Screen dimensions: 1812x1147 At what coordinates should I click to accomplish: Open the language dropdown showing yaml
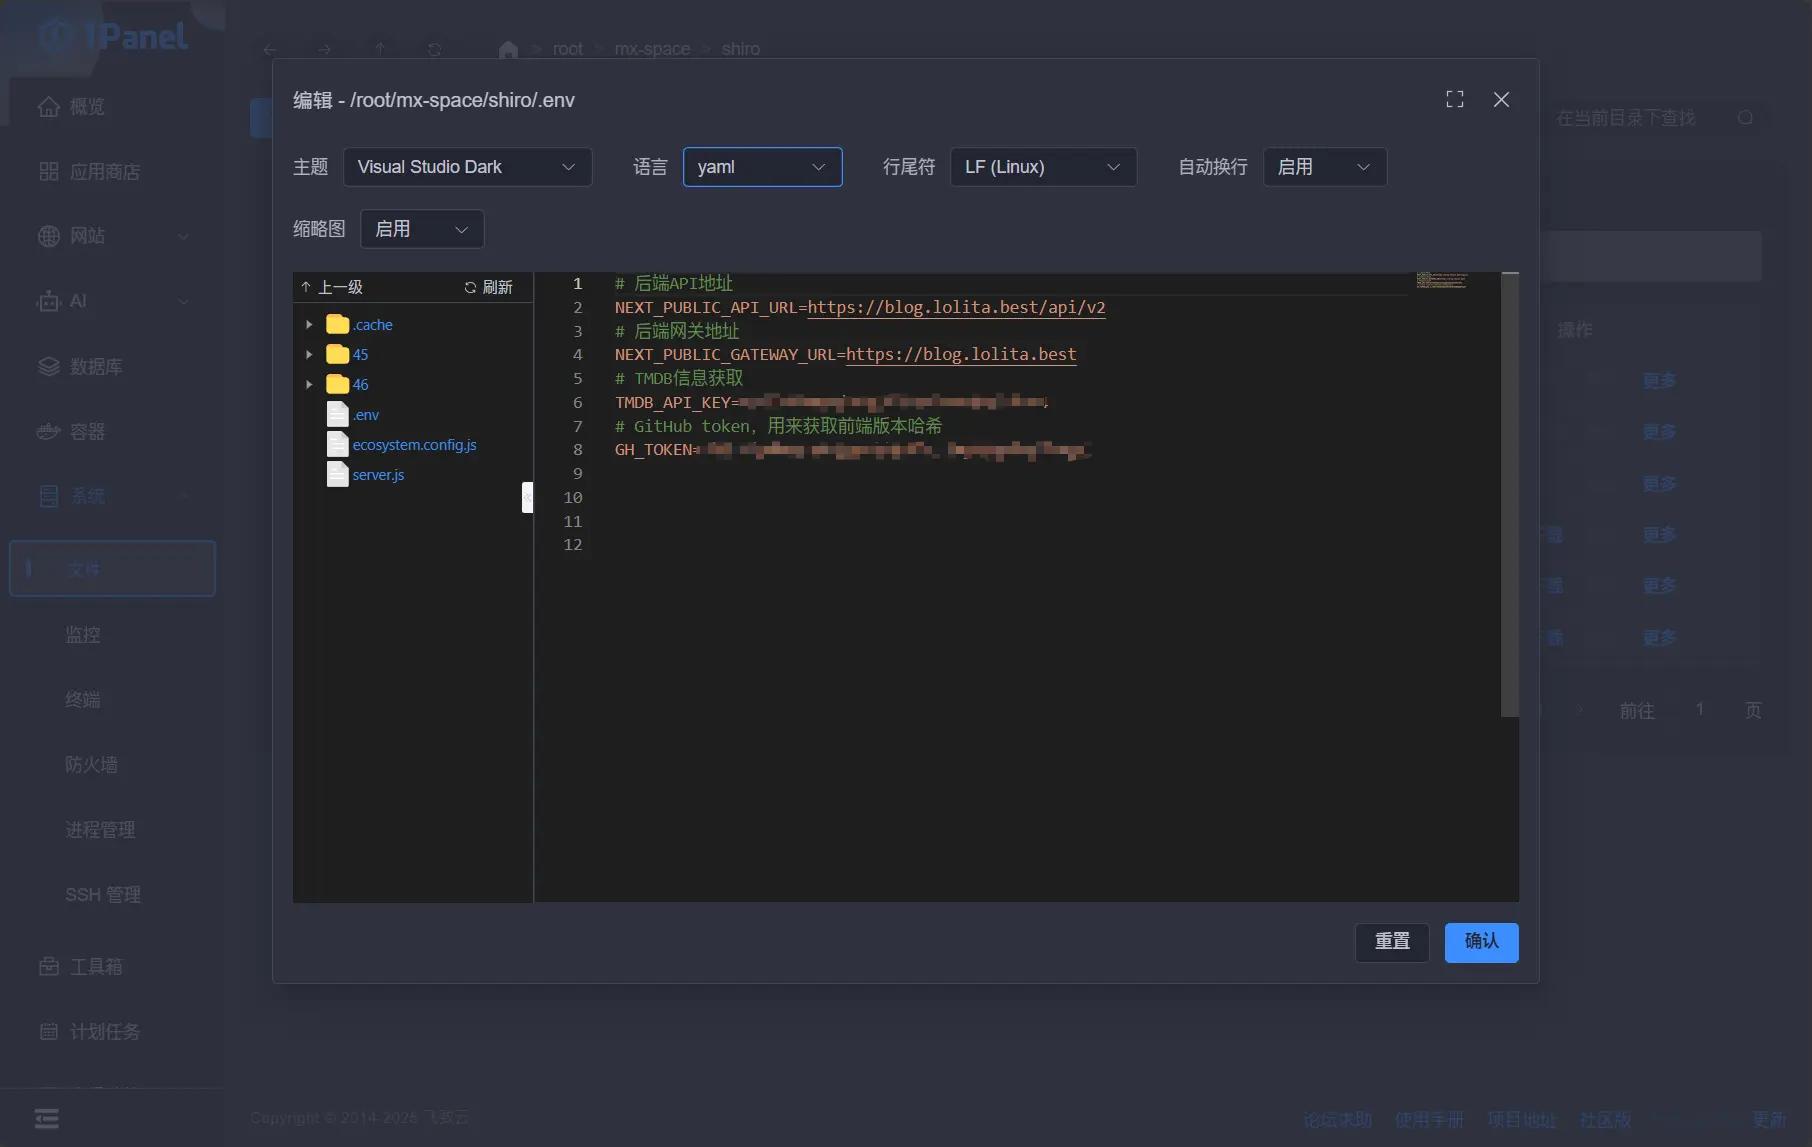click(x=762, y=167)
